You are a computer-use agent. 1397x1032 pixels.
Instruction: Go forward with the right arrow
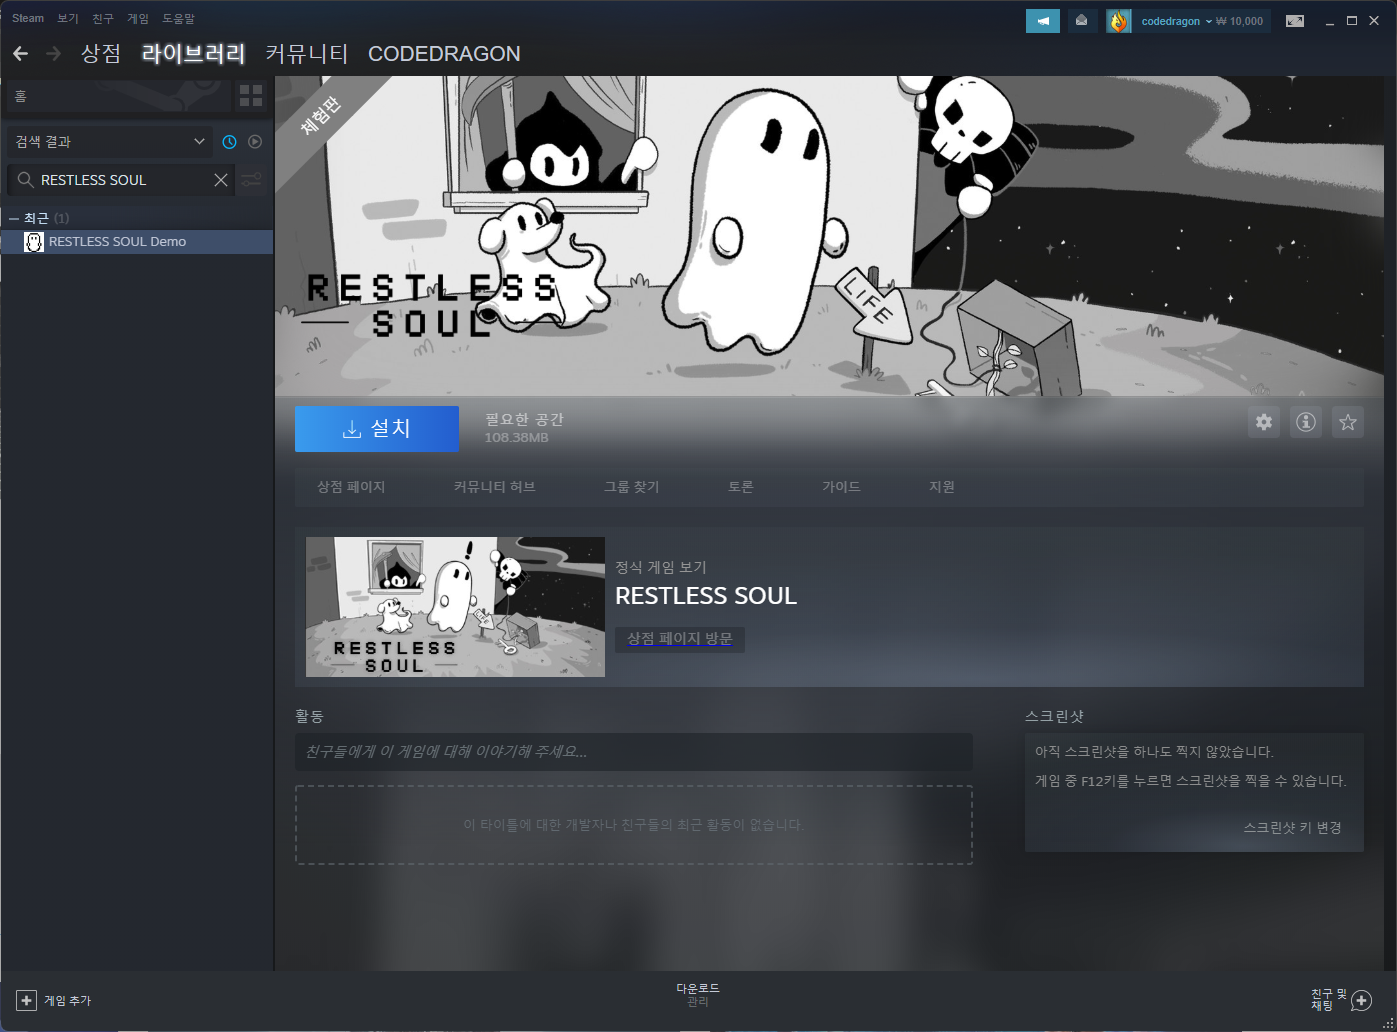54,54
